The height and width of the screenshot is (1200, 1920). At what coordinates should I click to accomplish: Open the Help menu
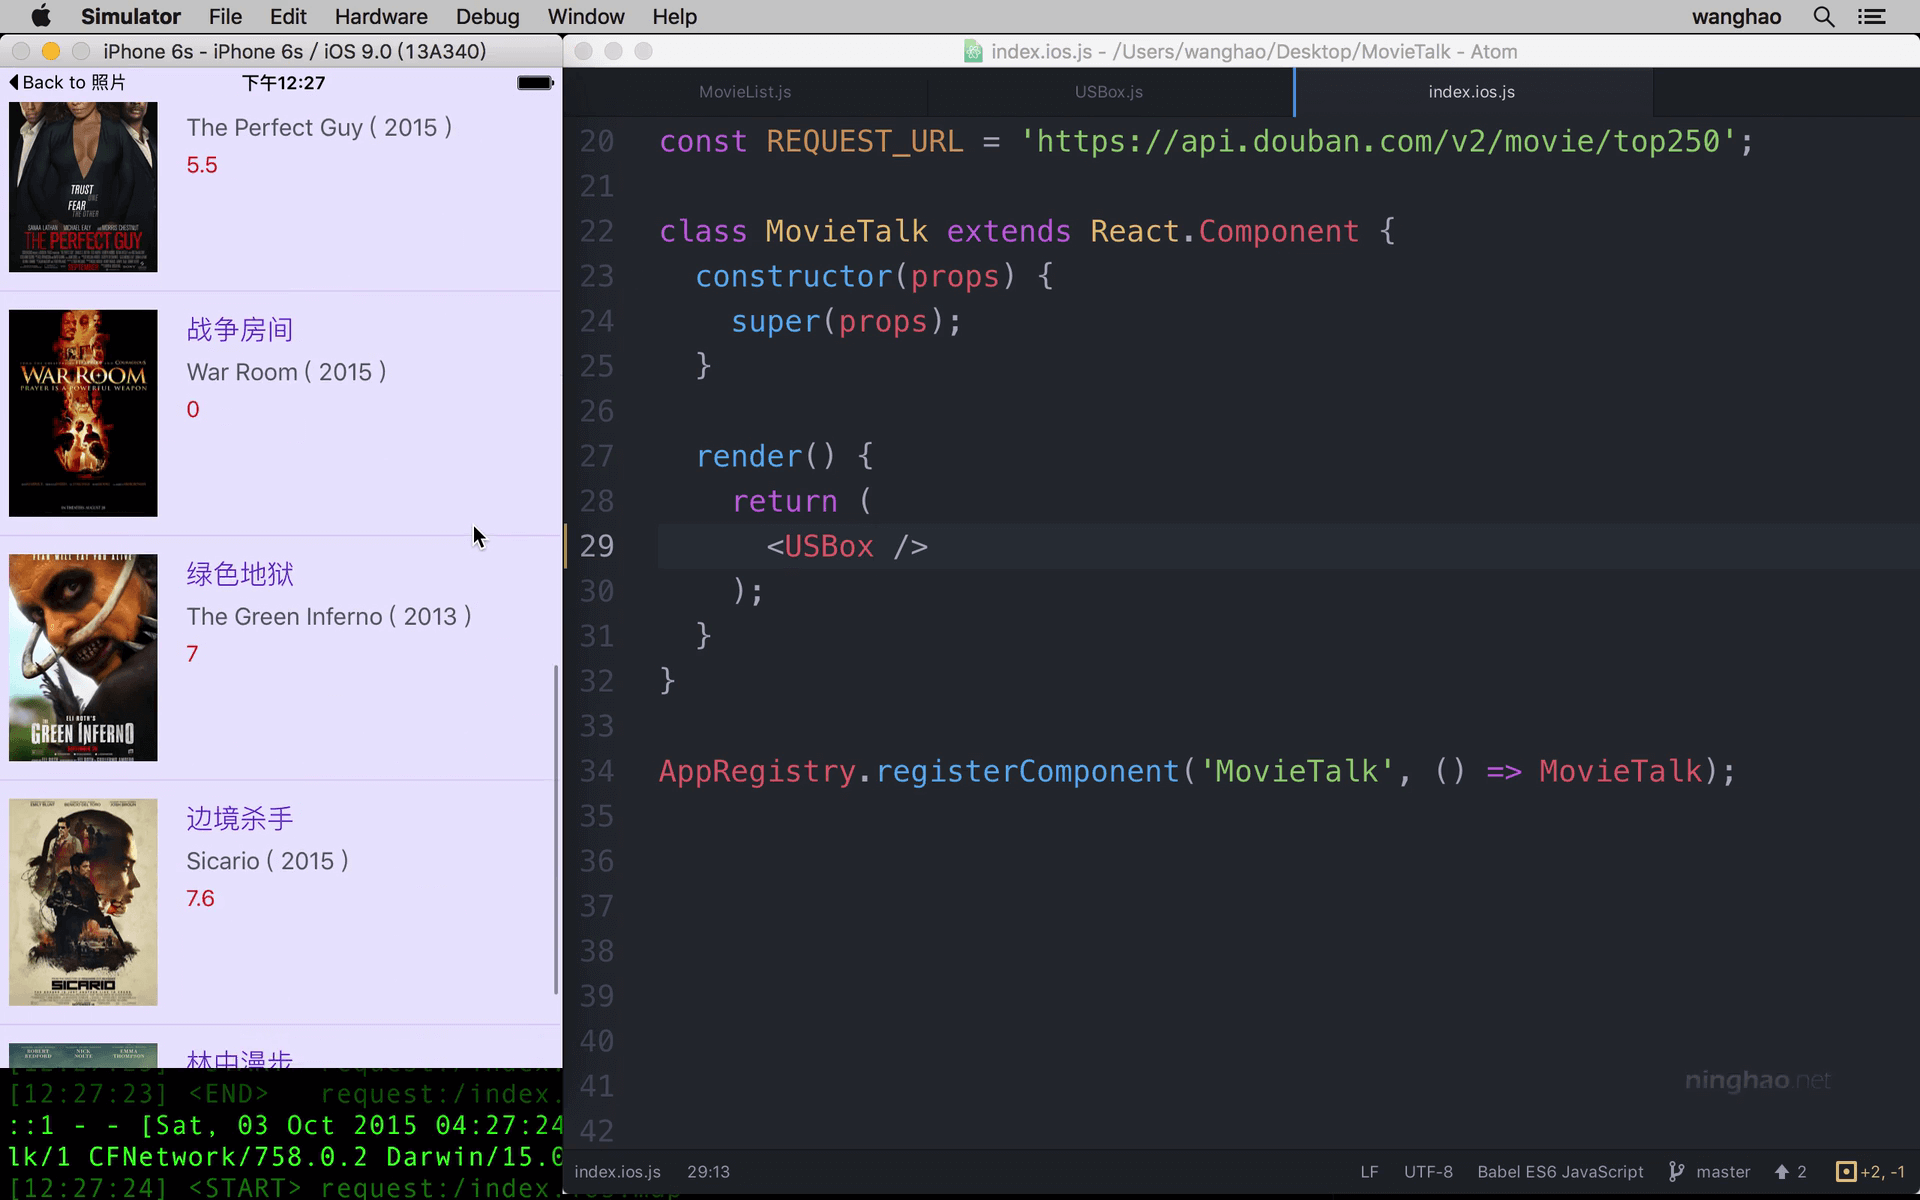(x=675, y=17)
